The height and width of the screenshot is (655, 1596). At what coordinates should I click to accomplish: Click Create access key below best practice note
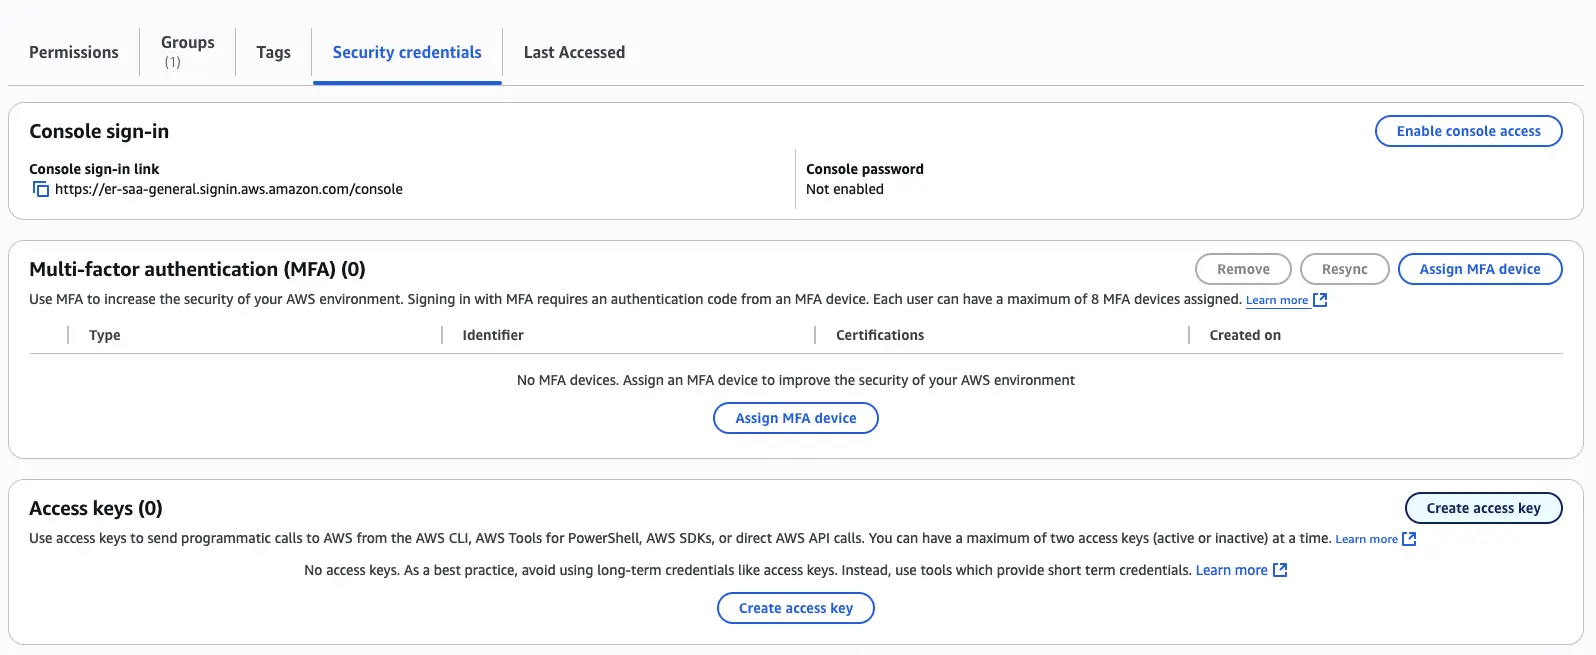(795, 608)
